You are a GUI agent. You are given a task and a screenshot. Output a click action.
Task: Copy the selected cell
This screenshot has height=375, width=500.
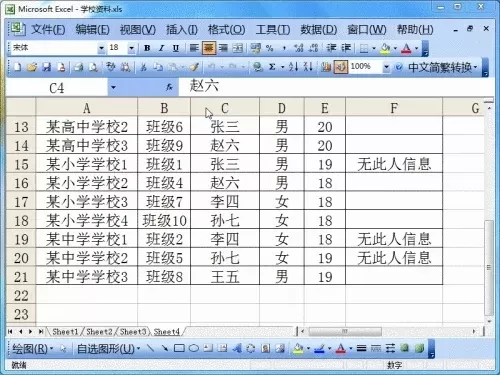click(x=158, y=67)
